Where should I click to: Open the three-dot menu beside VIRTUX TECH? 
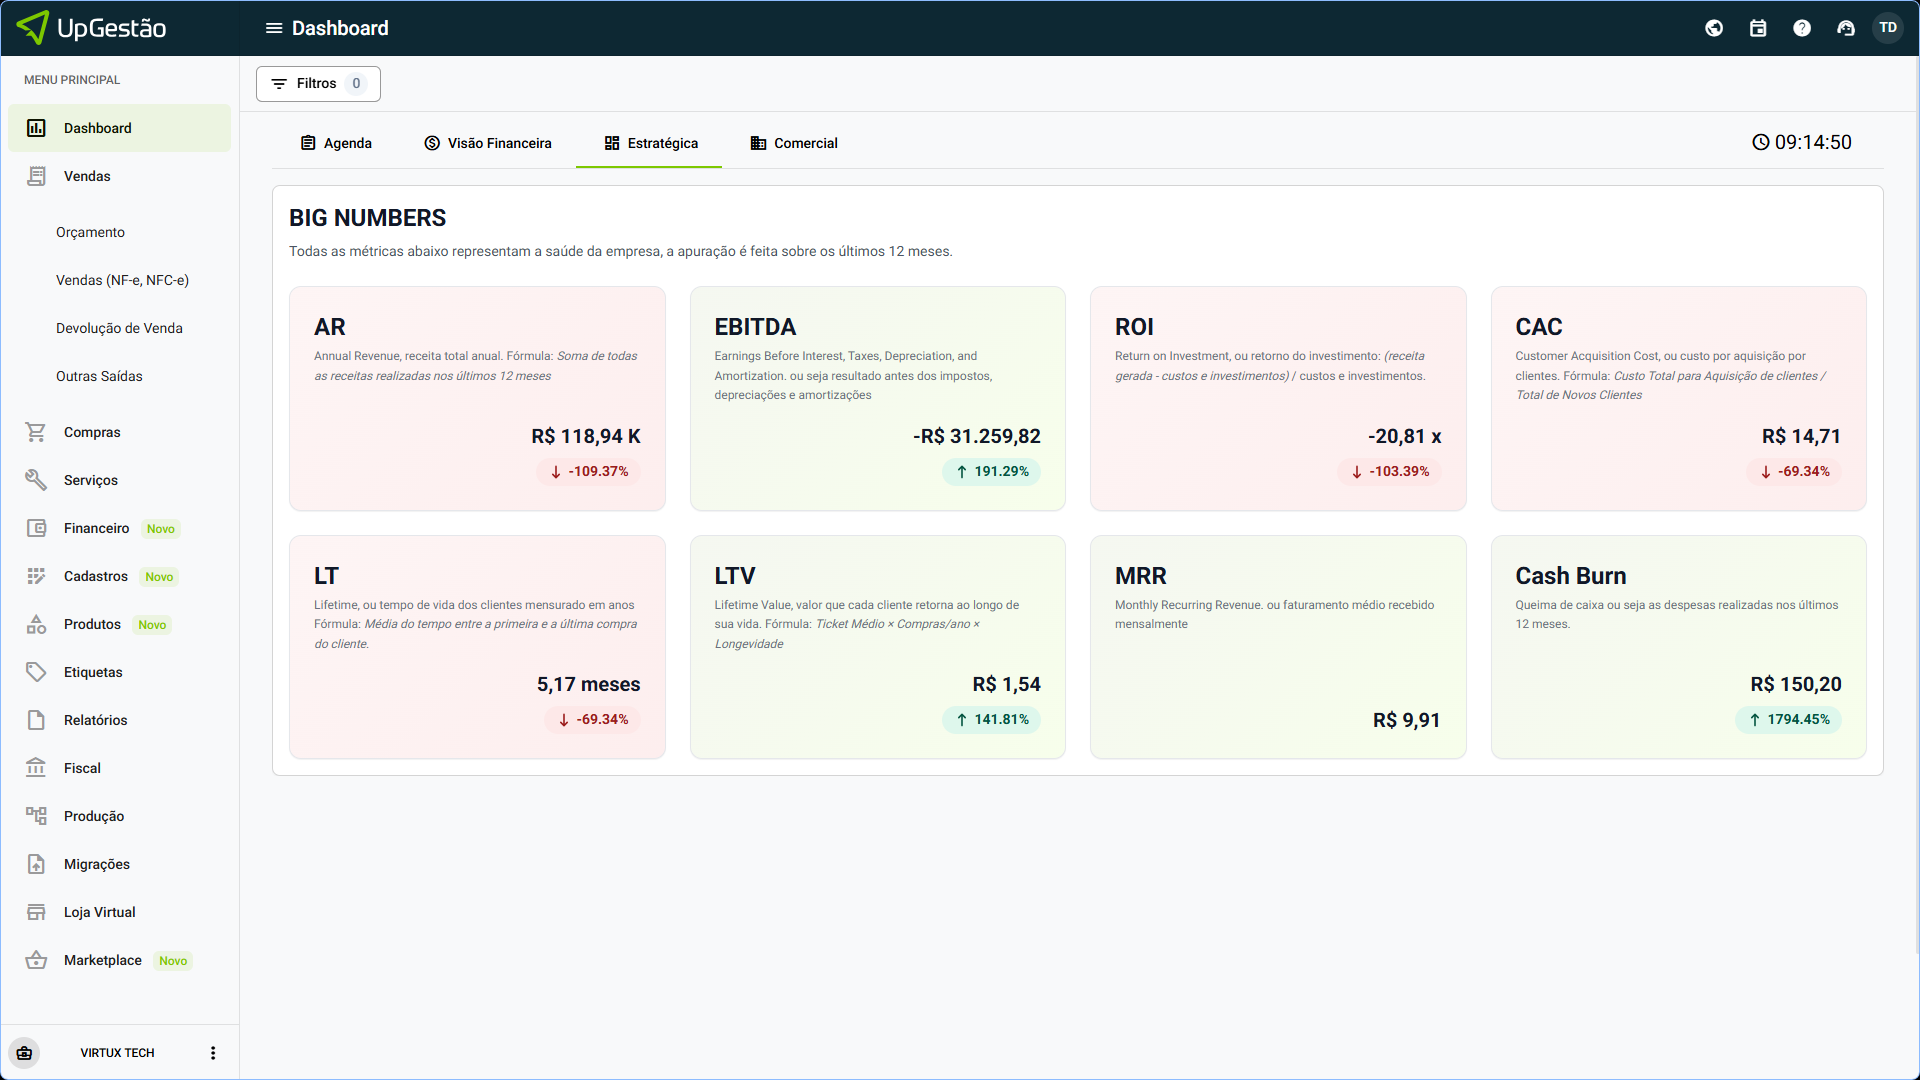tap(213, 1053)
